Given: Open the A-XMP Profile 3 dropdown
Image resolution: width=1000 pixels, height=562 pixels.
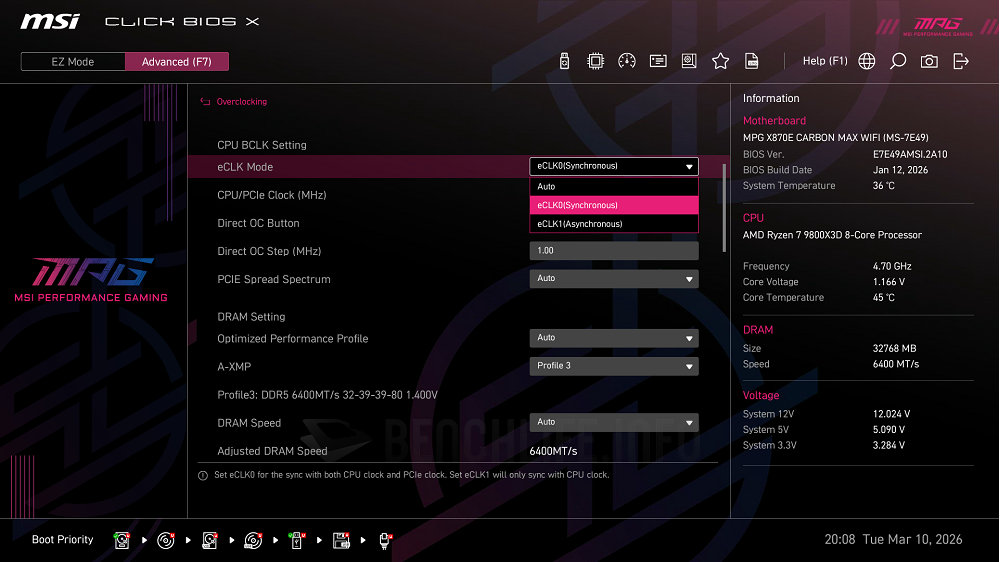Looking at the screenshot, I should (x=613, y=366).
